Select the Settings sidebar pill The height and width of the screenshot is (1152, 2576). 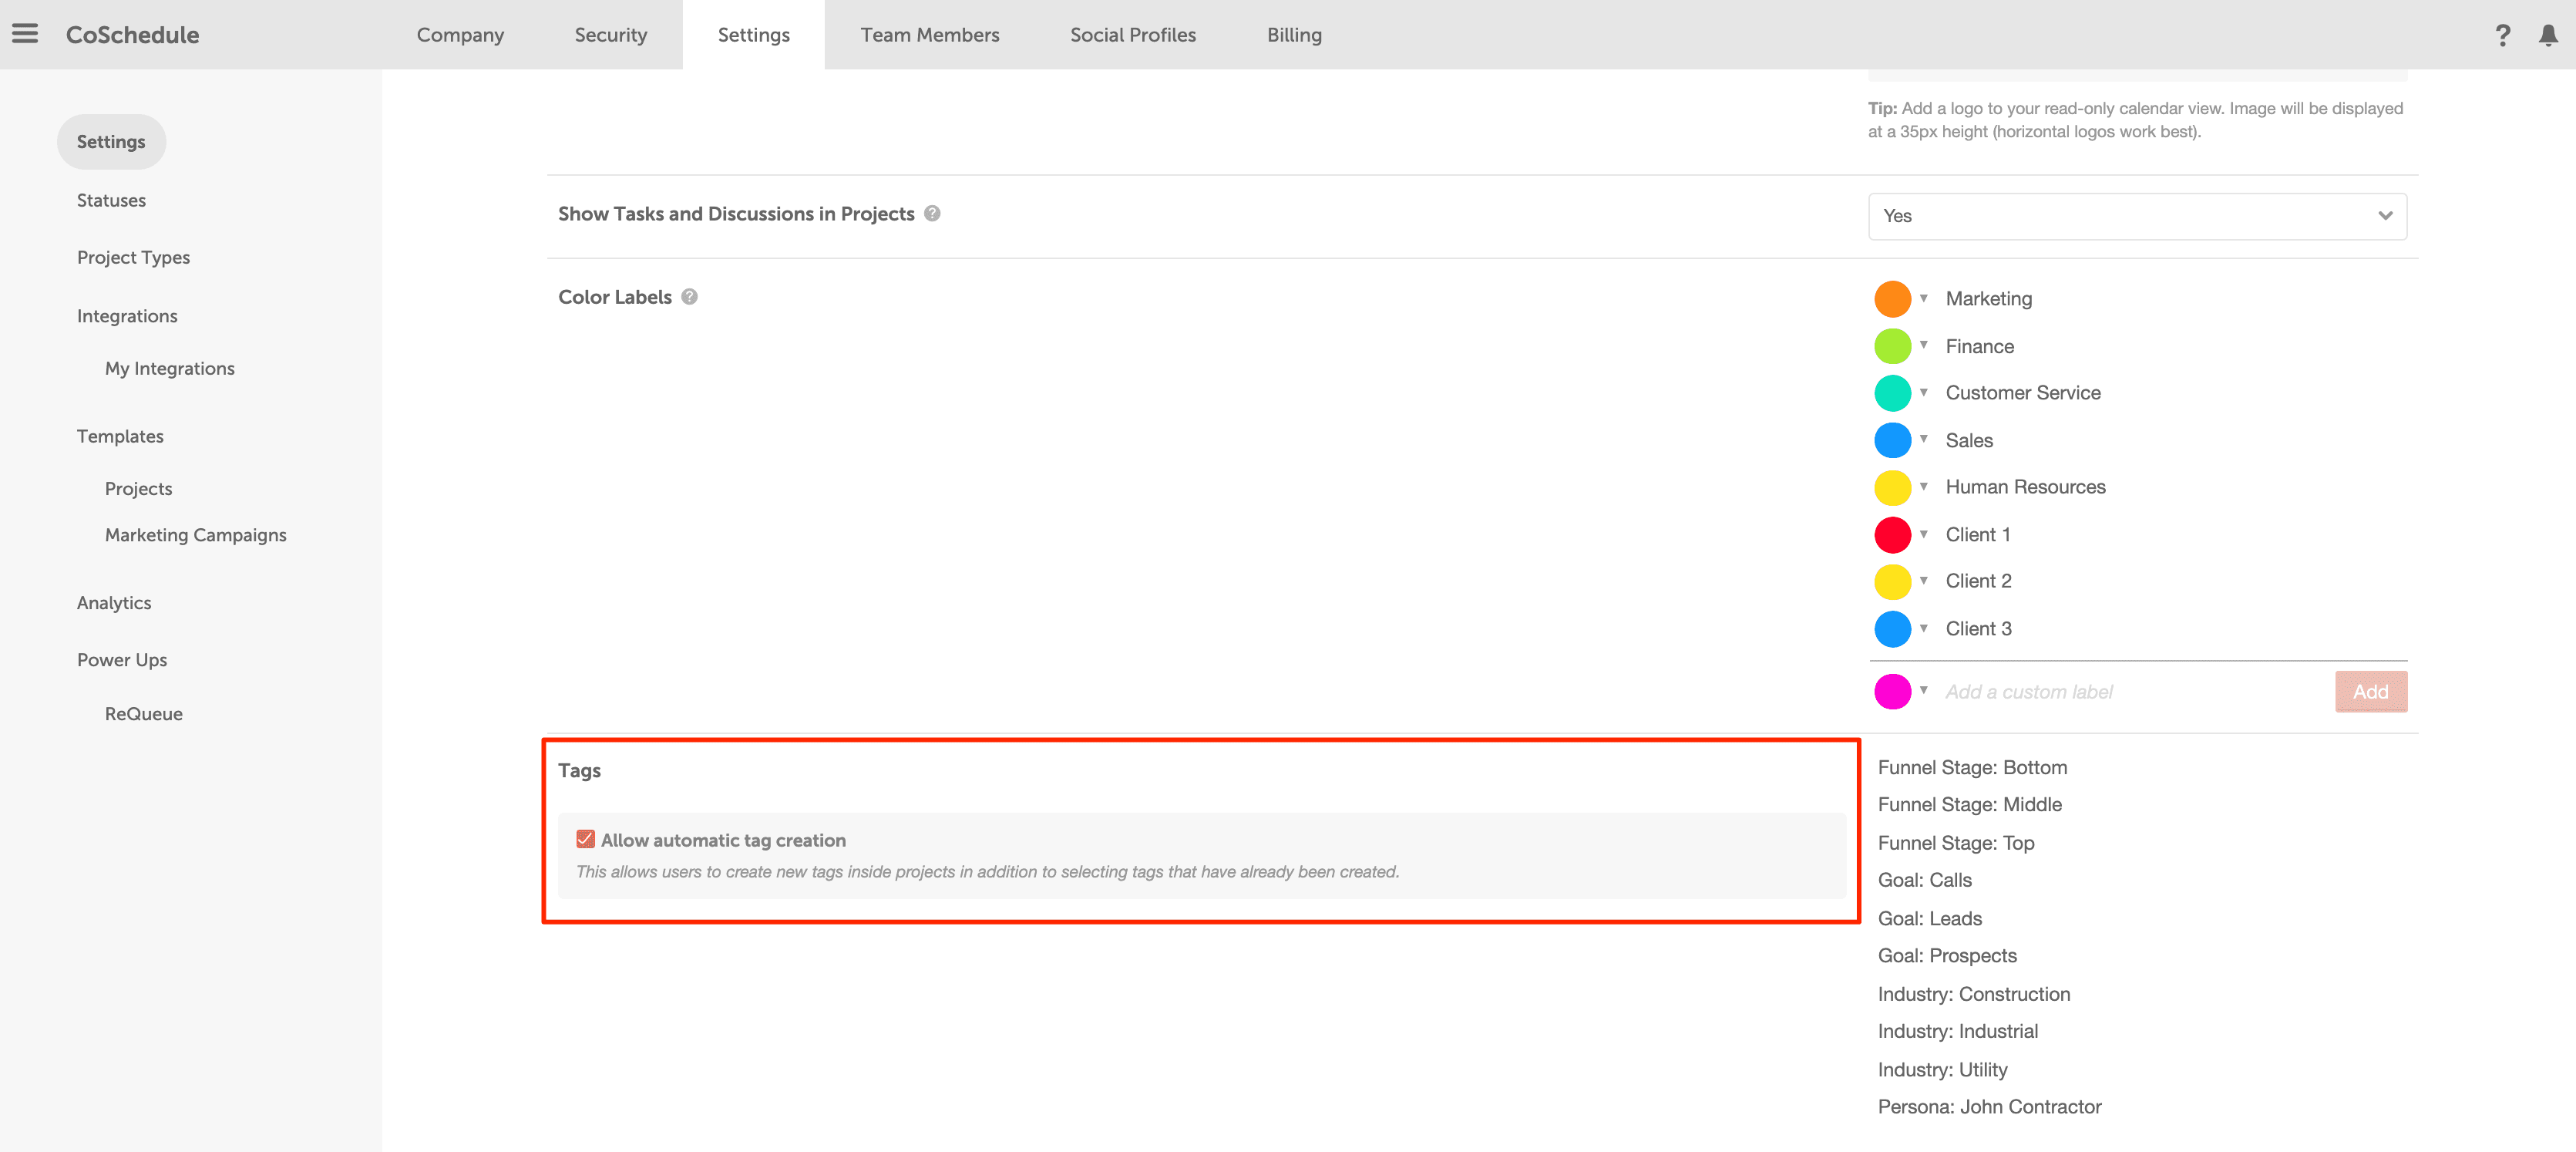[111, 142]
